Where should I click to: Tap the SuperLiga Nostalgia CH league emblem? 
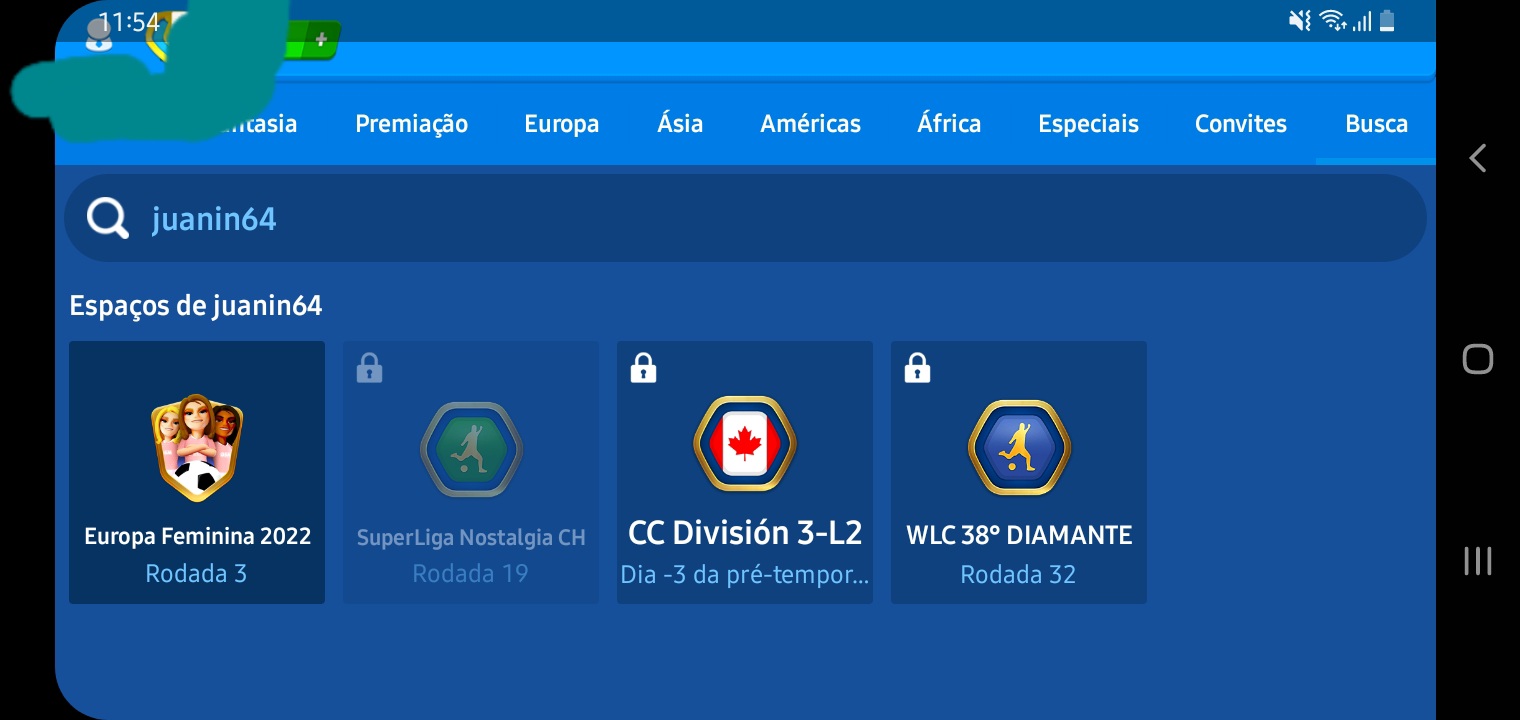click(471, 450)
